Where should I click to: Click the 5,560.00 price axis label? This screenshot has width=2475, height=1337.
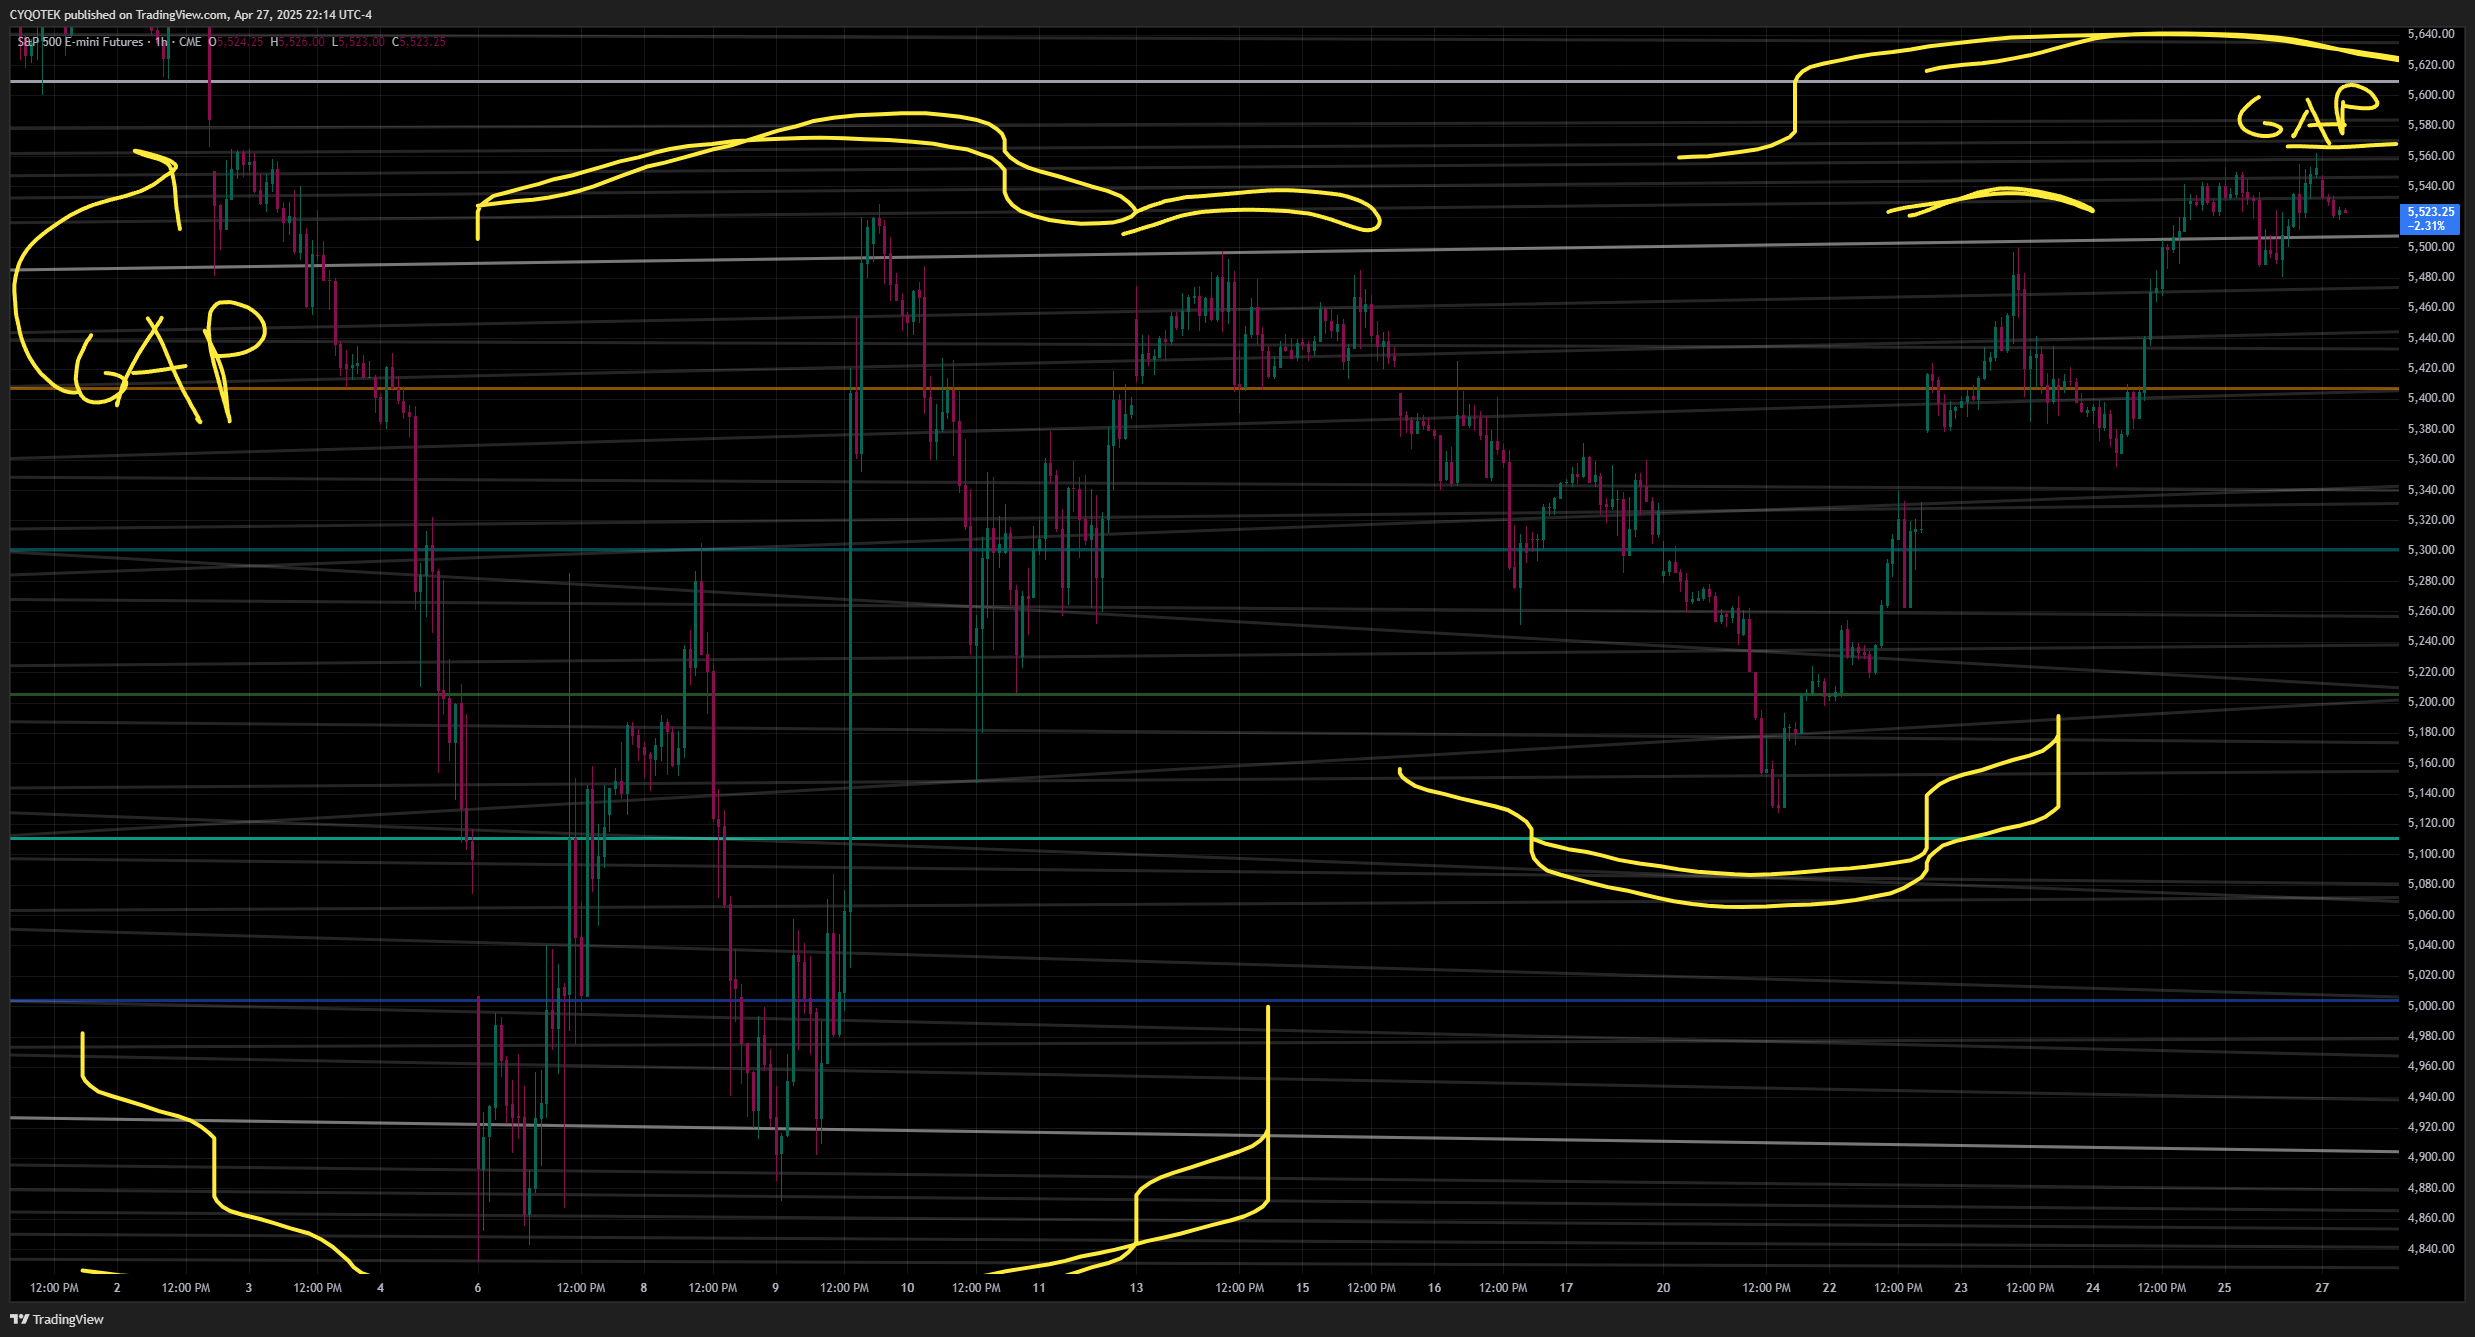(2431, 156)
